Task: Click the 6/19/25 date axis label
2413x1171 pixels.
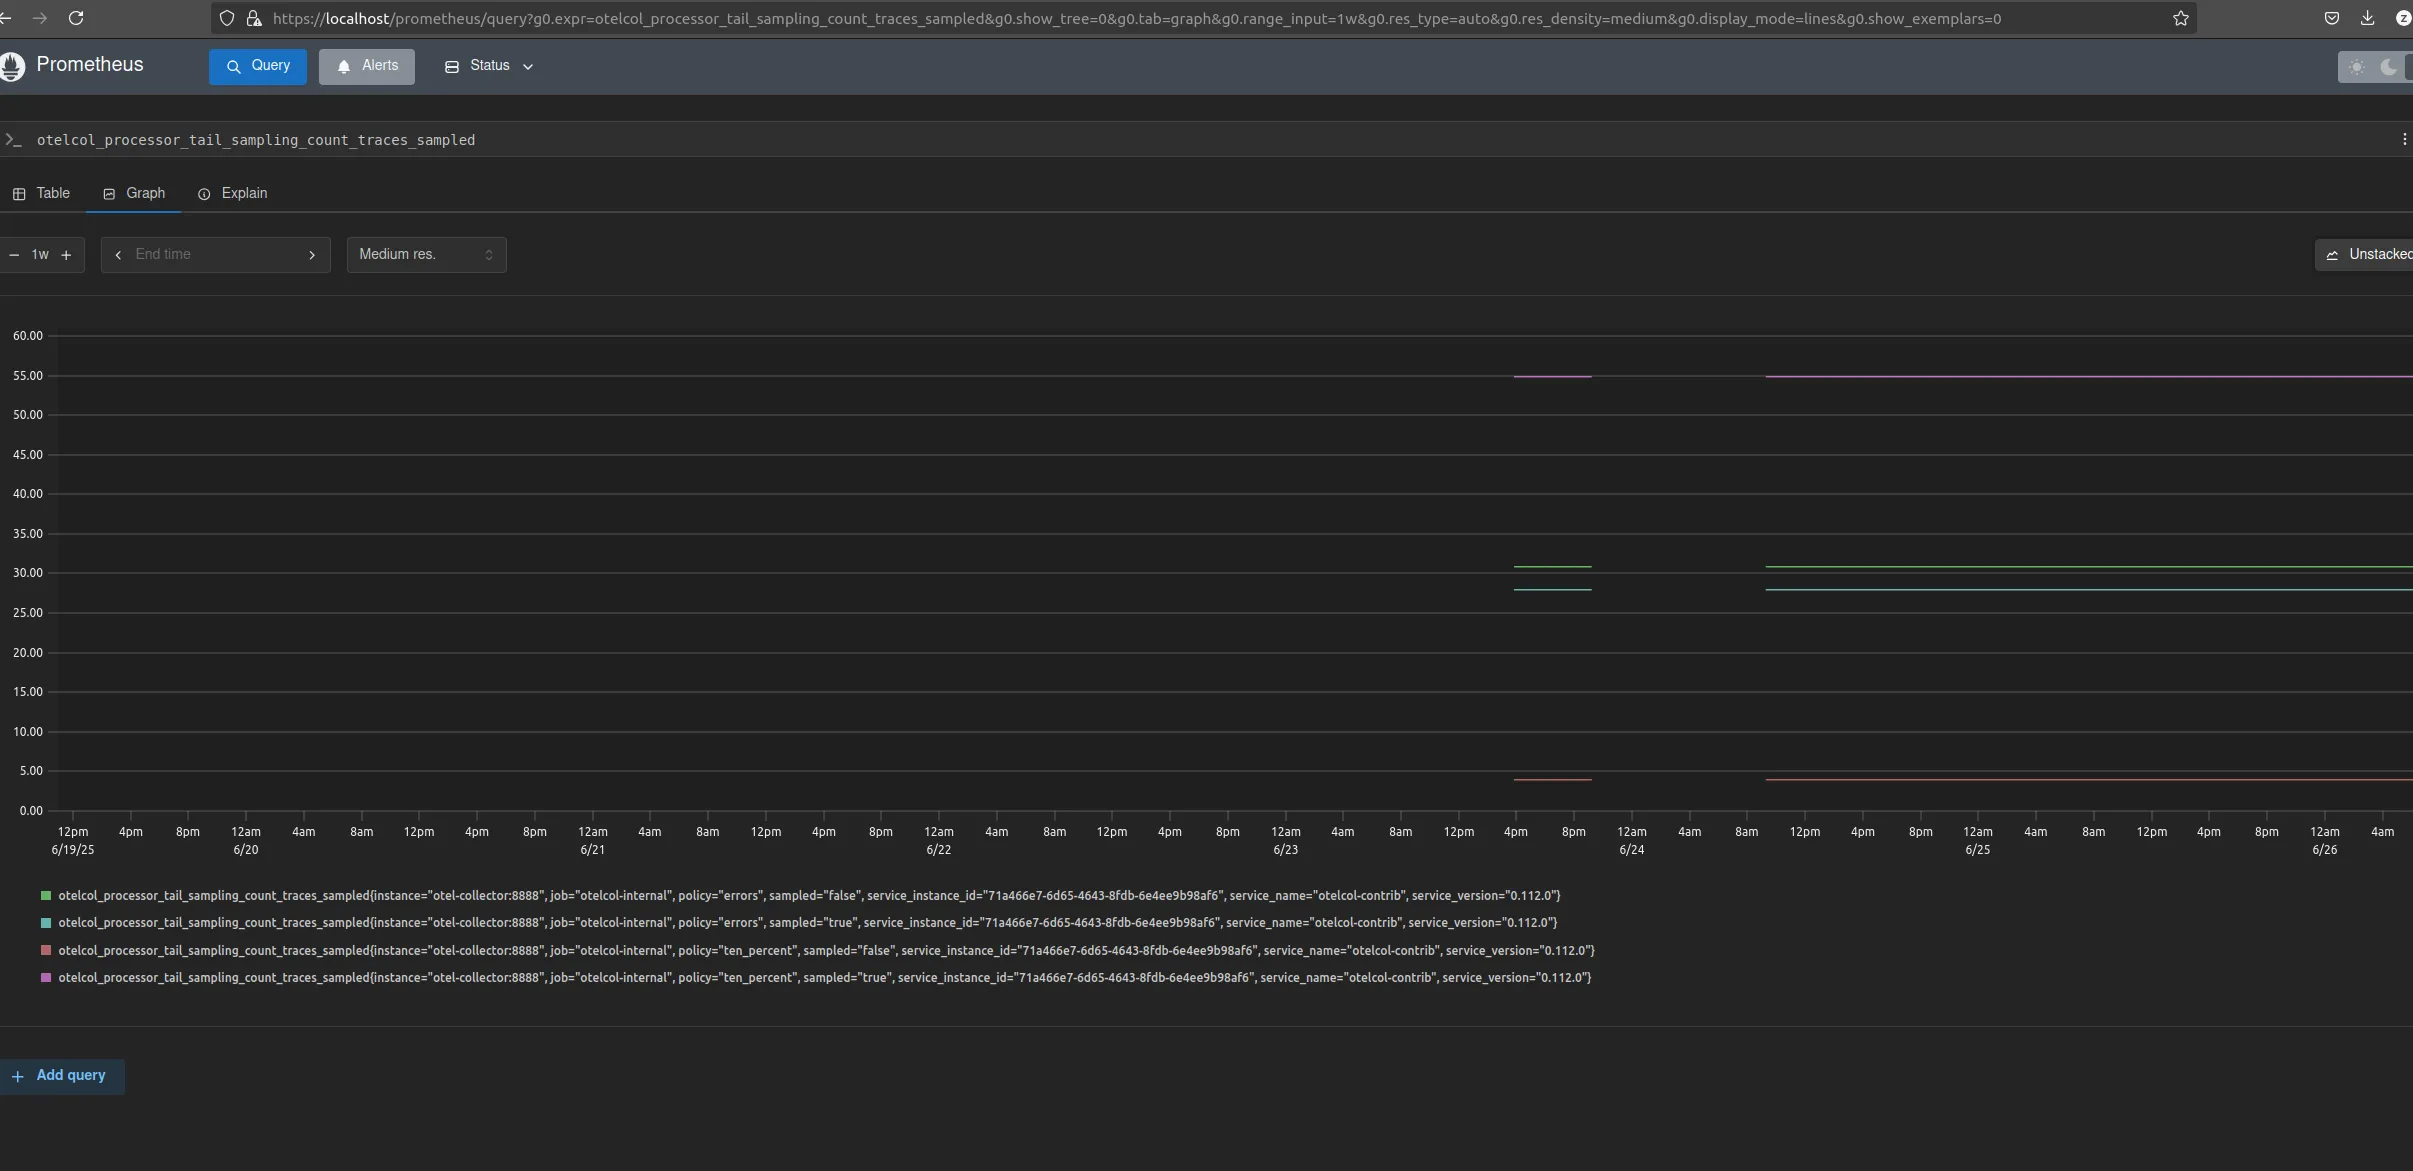Action: (73, 850)
